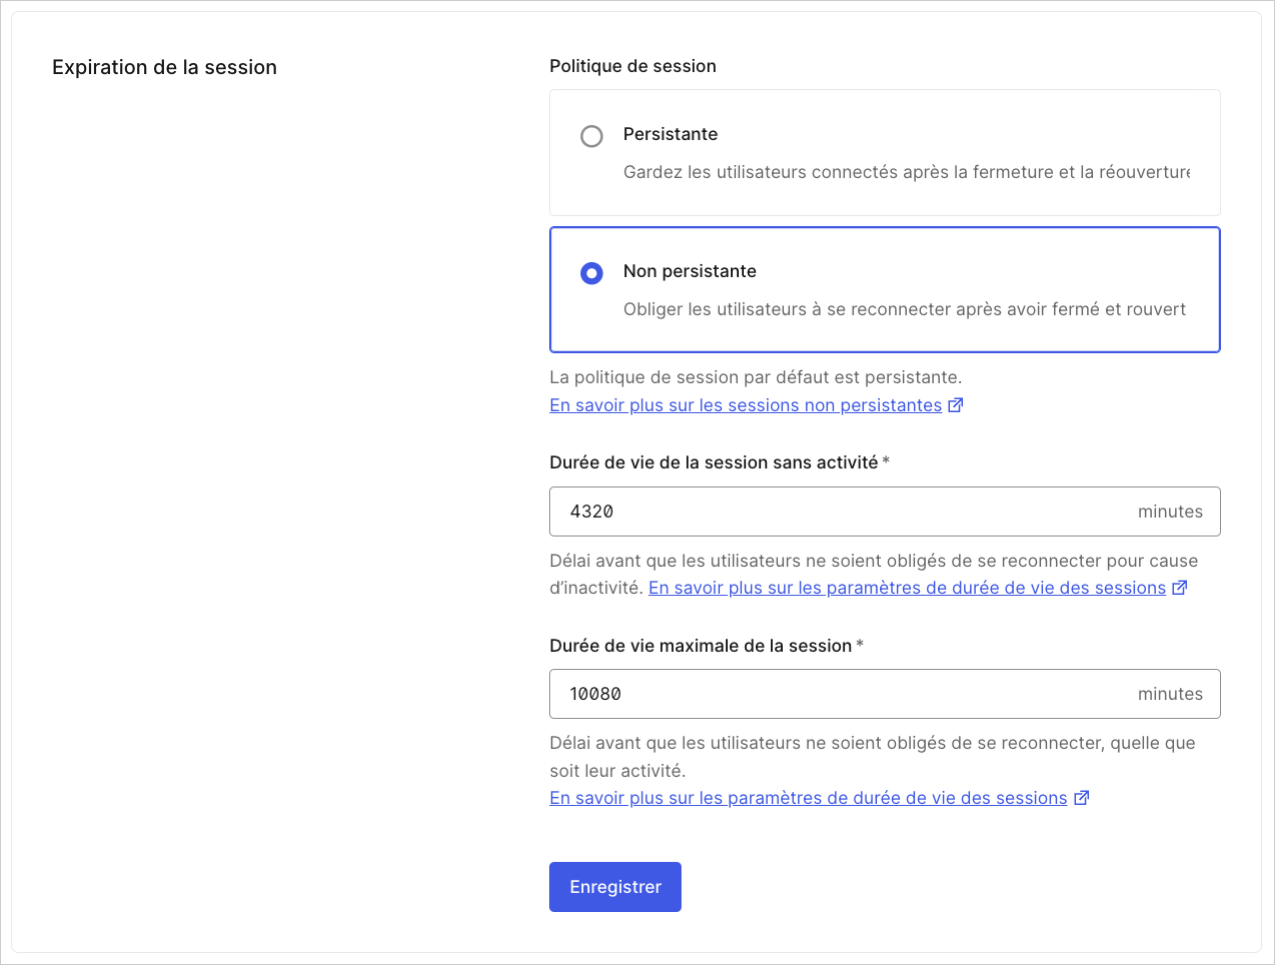The width and height of the screenshot is (1275, 965).
Task: Click the required asterisk on Durée de vie maximale
Action: pyautogui.click(x=860, y=645)
